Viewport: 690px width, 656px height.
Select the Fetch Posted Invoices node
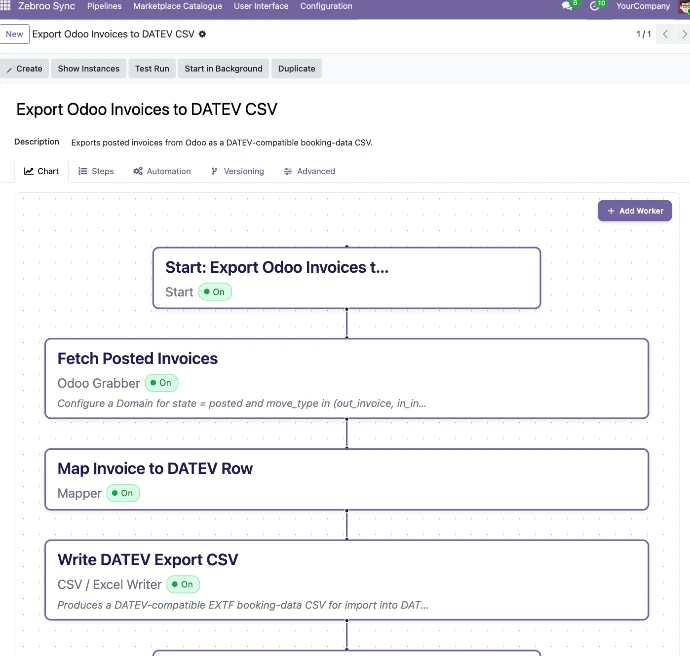pyautogui.click(x=347, y=378)
